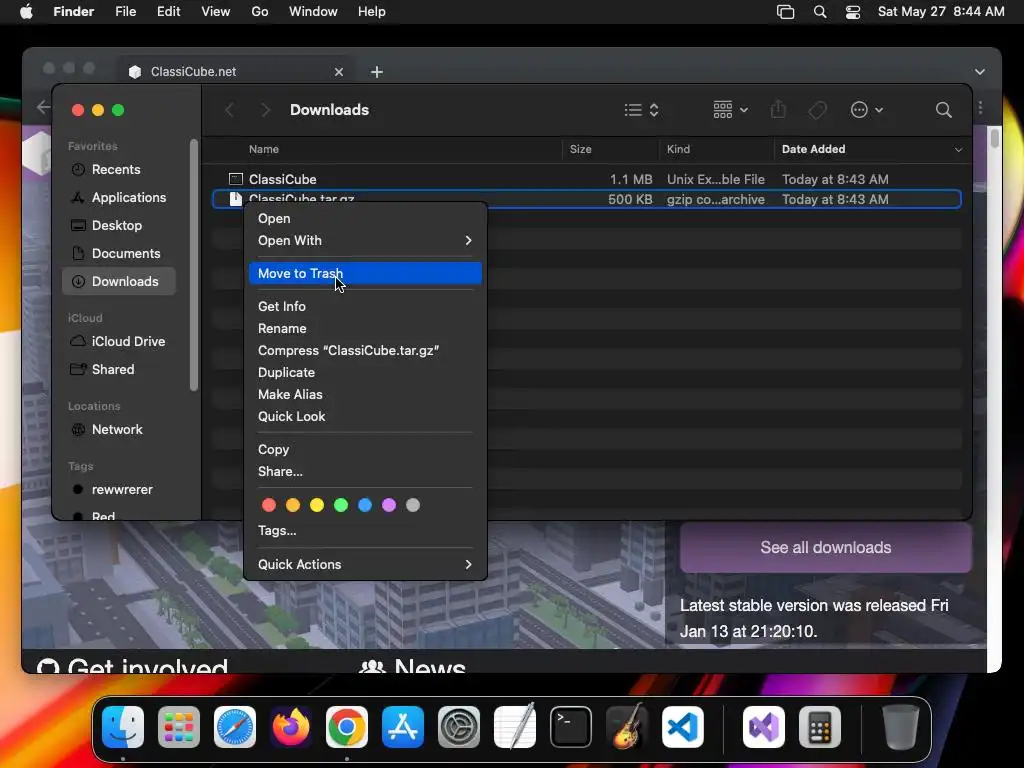1024x768 pixels.
Task: Open the Group By dropdown
Action: coord(730,110)
